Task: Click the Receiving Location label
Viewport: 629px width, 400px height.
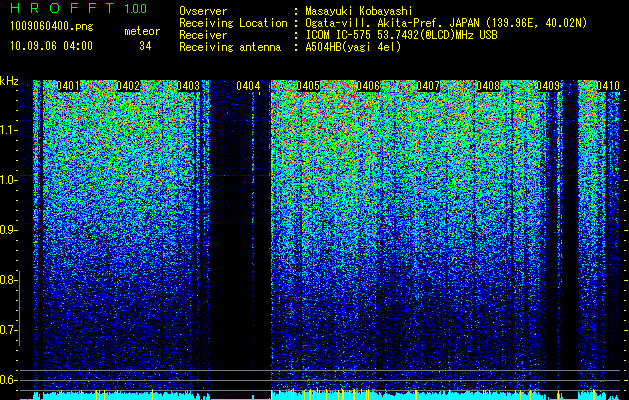Action: 233,23
